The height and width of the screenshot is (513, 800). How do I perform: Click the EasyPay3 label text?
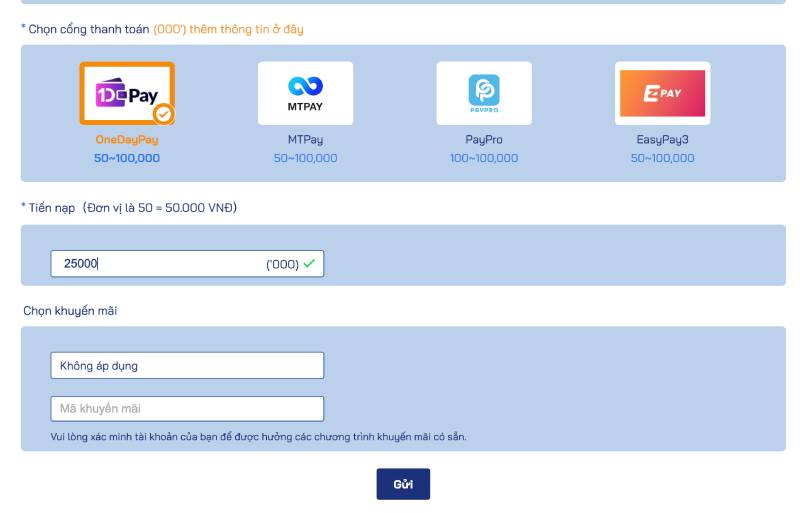662,139
